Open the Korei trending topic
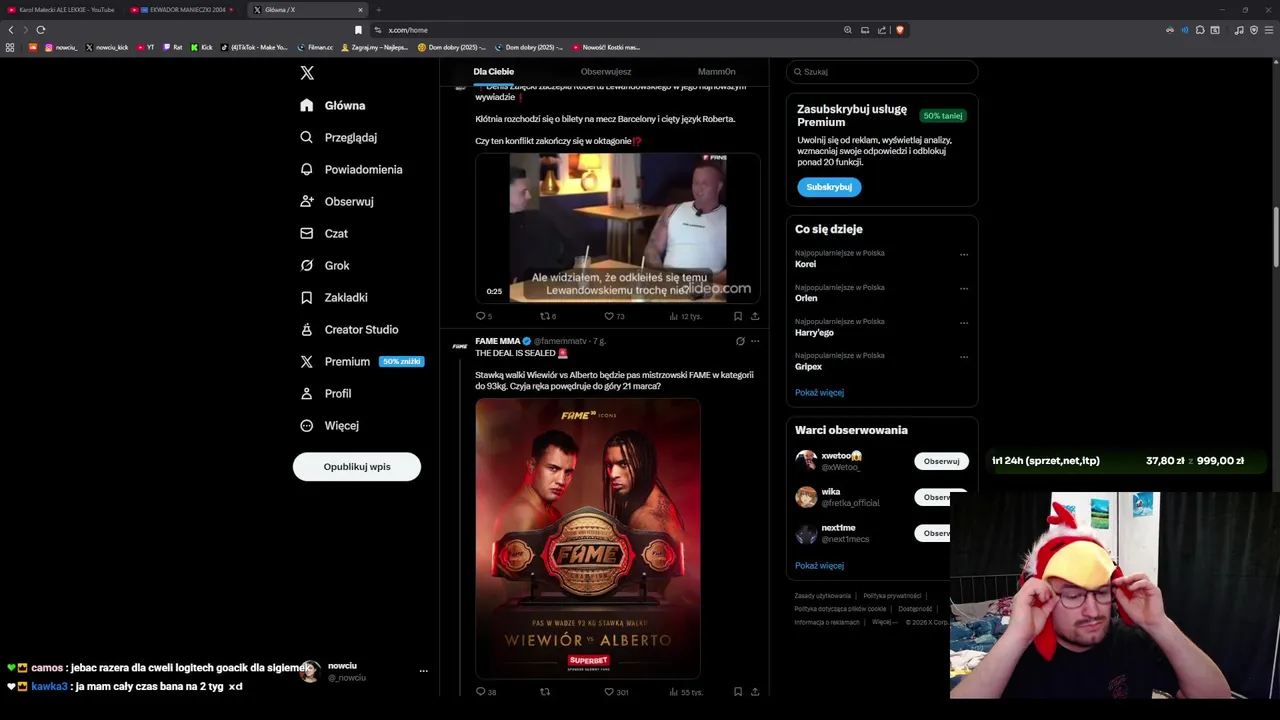This screenshot has width=1280, height=720. pos(805,264)
